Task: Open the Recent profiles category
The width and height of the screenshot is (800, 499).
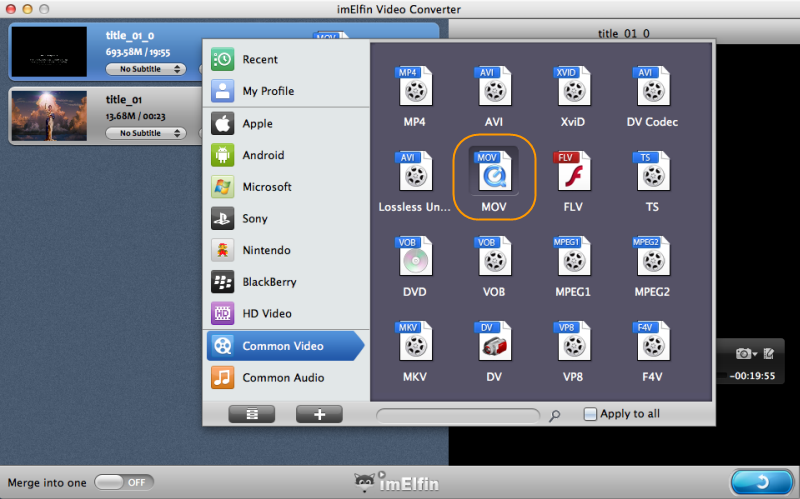Action: tap(286, 59)
